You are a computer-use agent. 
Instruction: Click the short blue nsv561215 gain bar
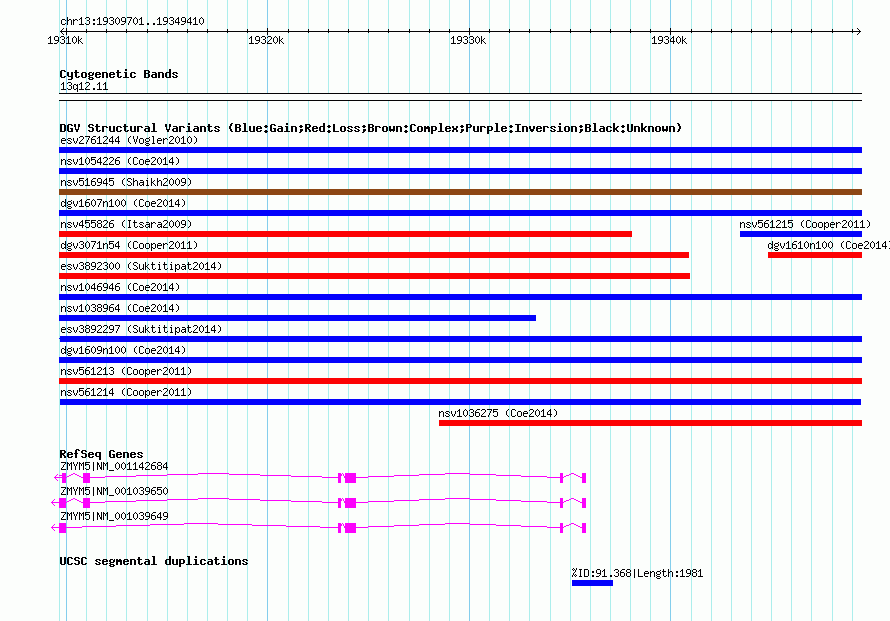click(801, 234)
